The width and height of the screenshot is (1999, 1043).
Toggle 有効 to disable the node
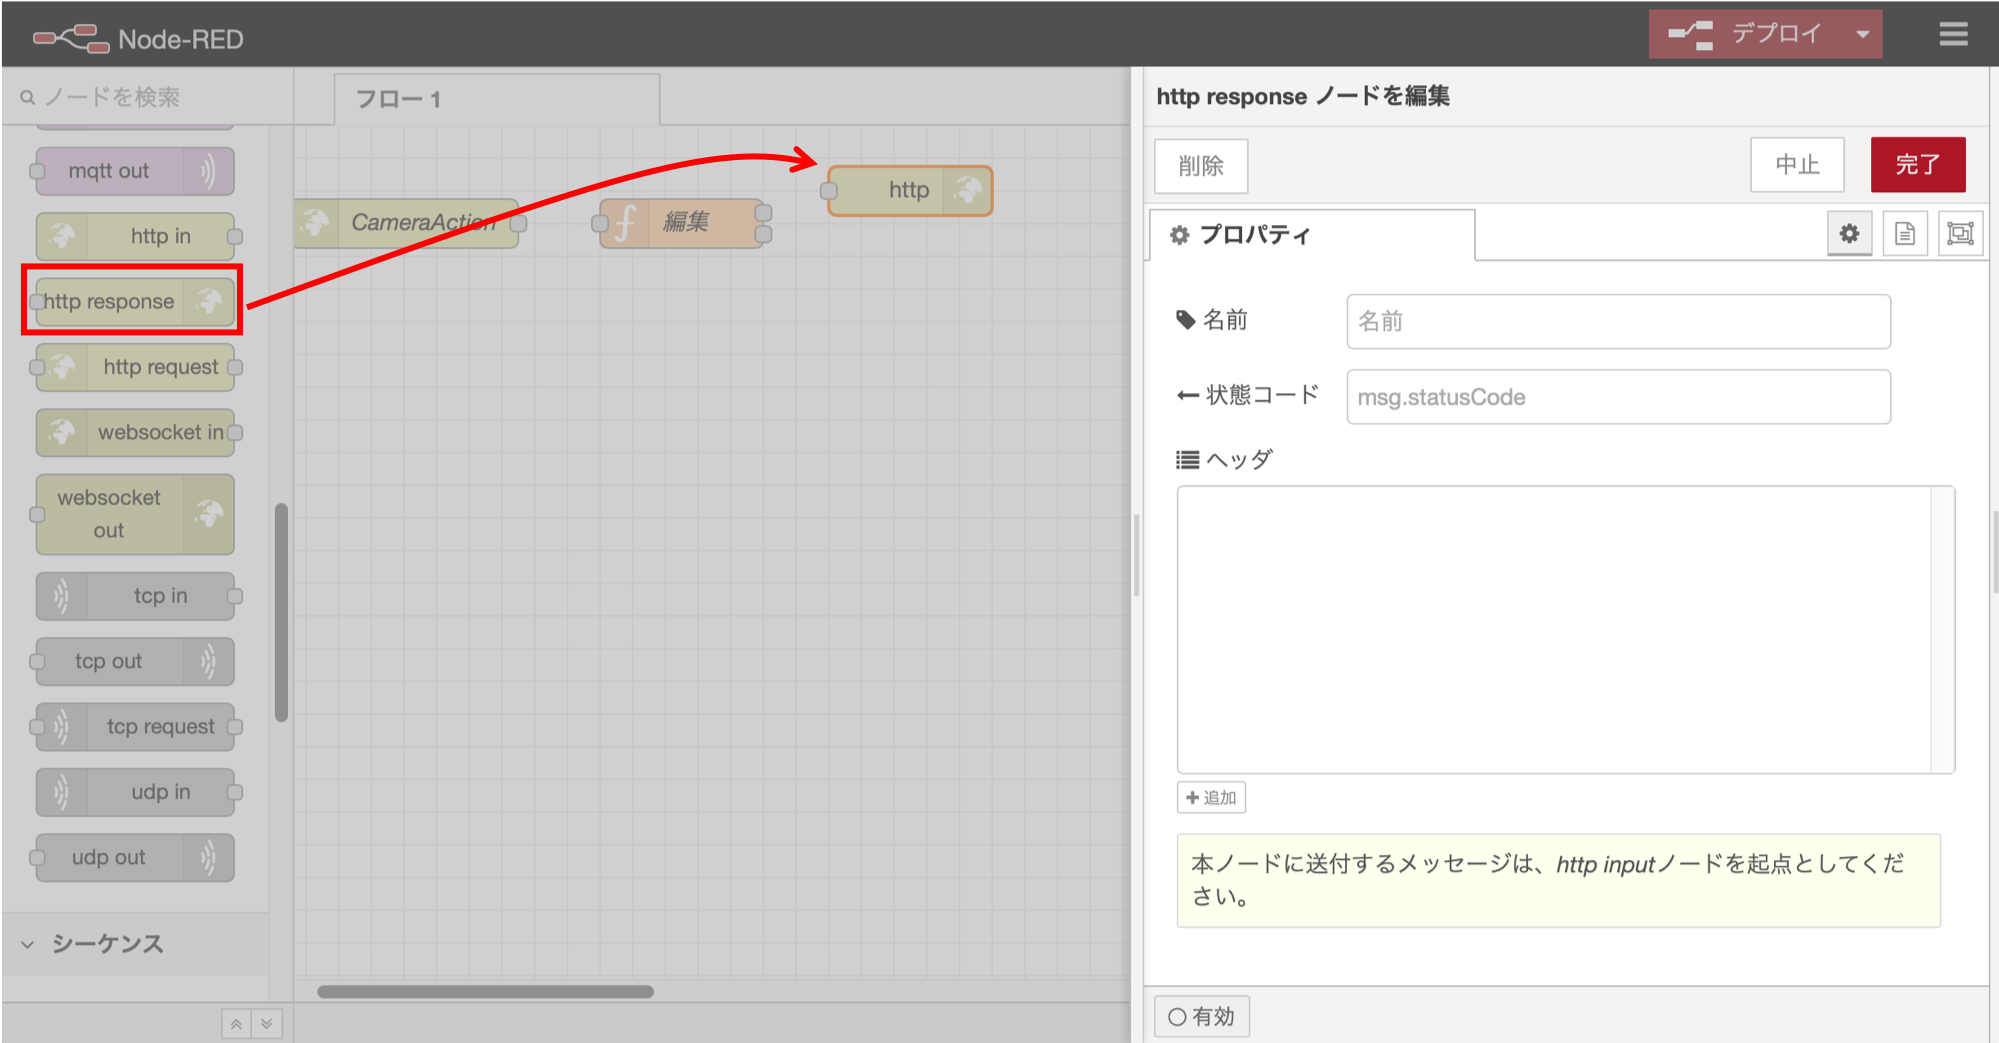[x=1201, y=1015]
